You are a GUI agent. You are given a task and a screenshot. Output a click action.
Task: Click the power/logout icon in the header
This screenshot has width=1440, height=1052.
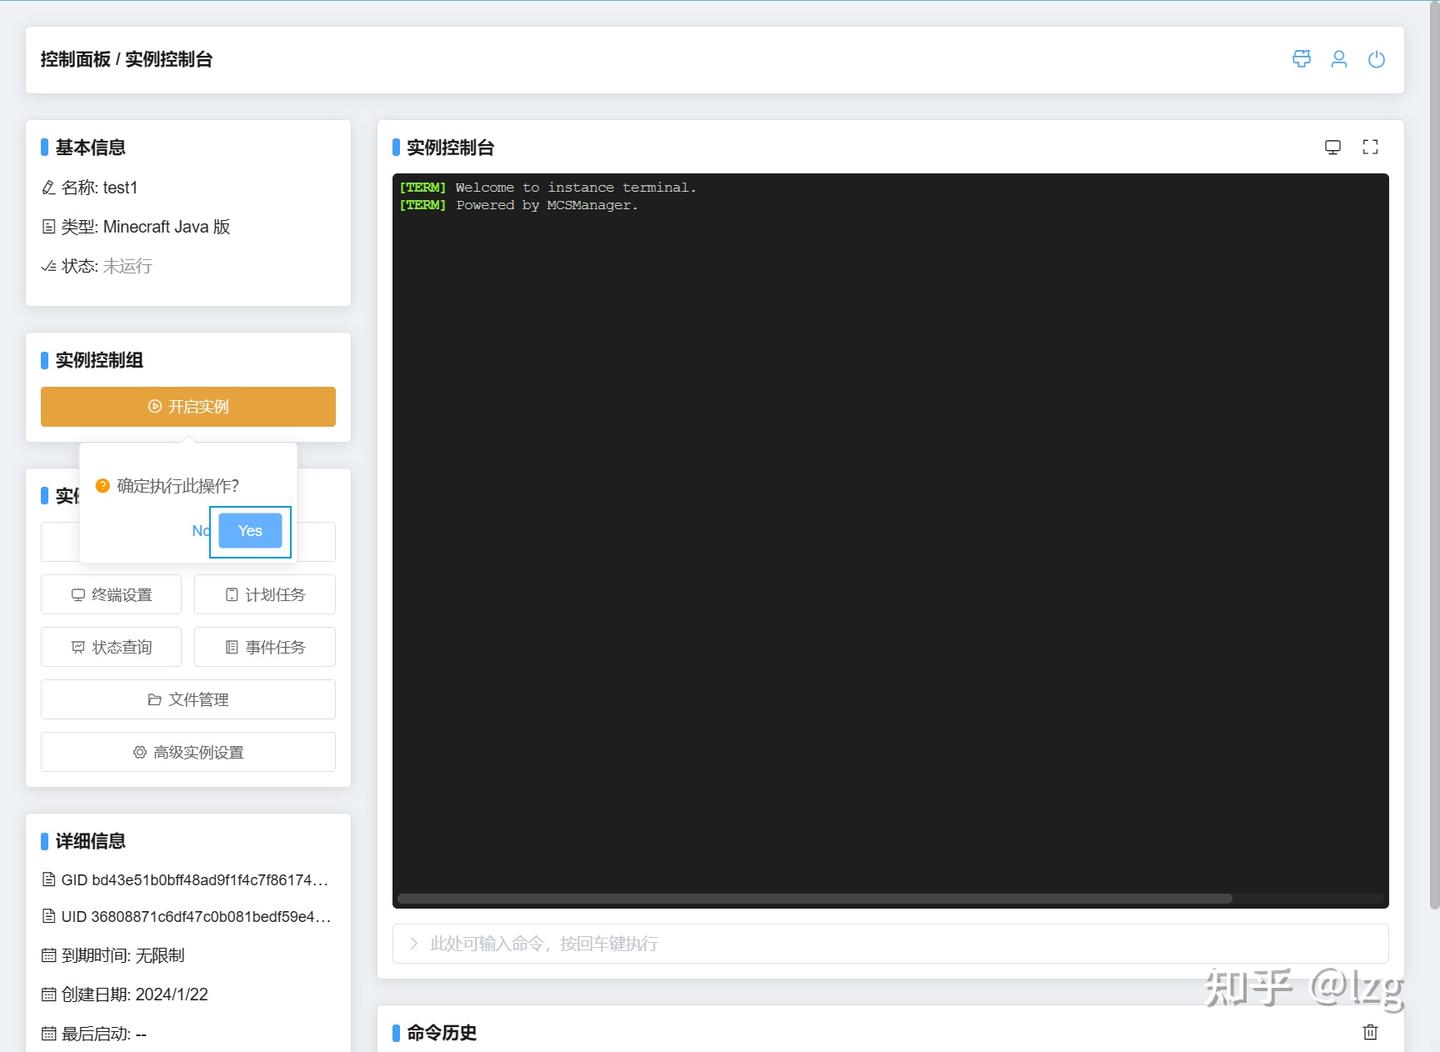1377,59
